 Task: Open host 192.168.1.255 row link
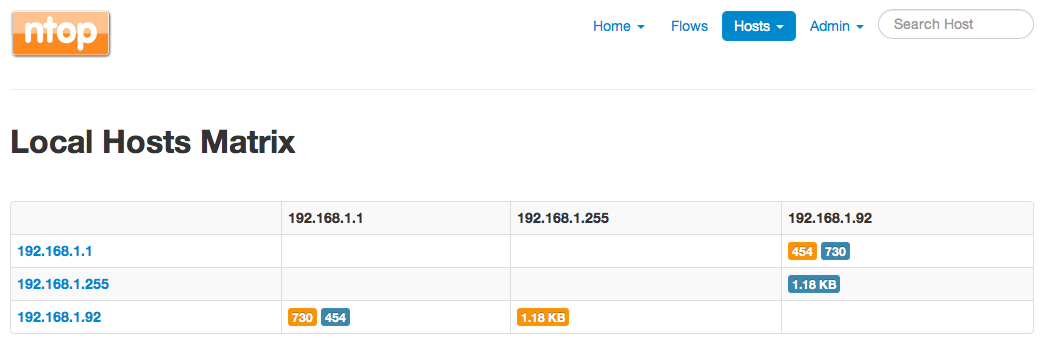coord(63,284)
